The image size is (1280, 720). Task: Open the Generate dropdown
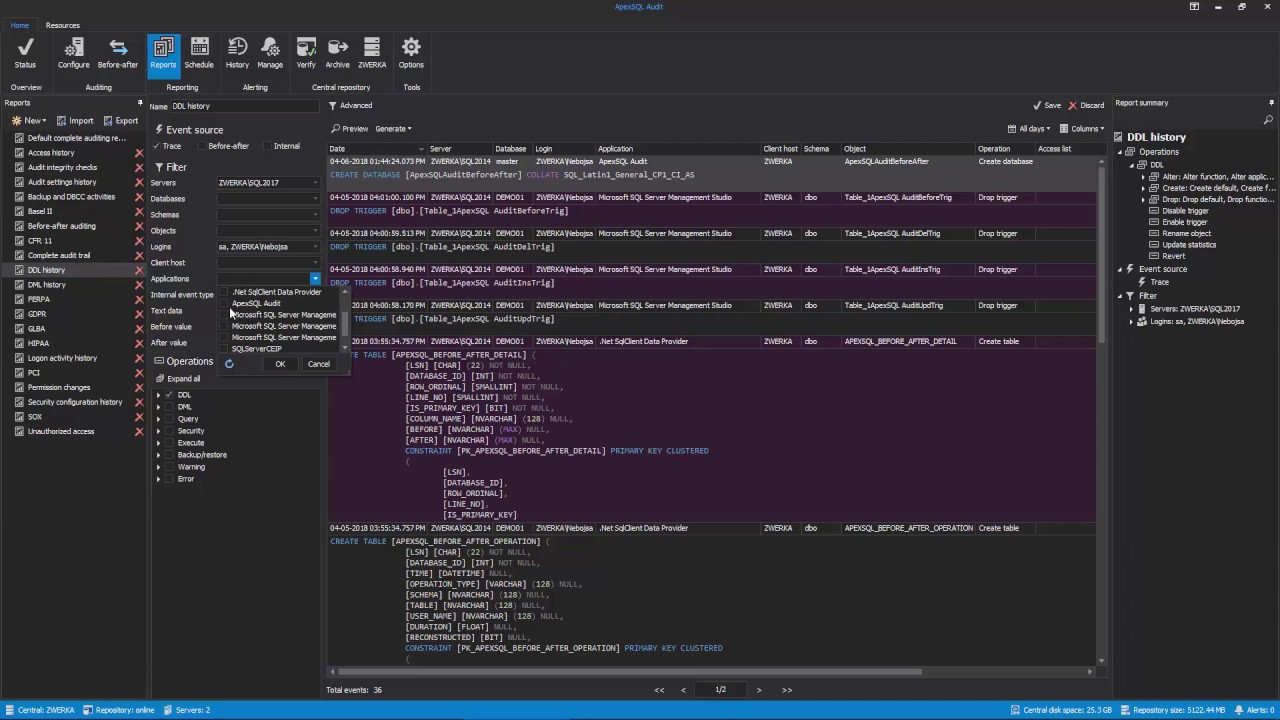[x=393, y=128]
